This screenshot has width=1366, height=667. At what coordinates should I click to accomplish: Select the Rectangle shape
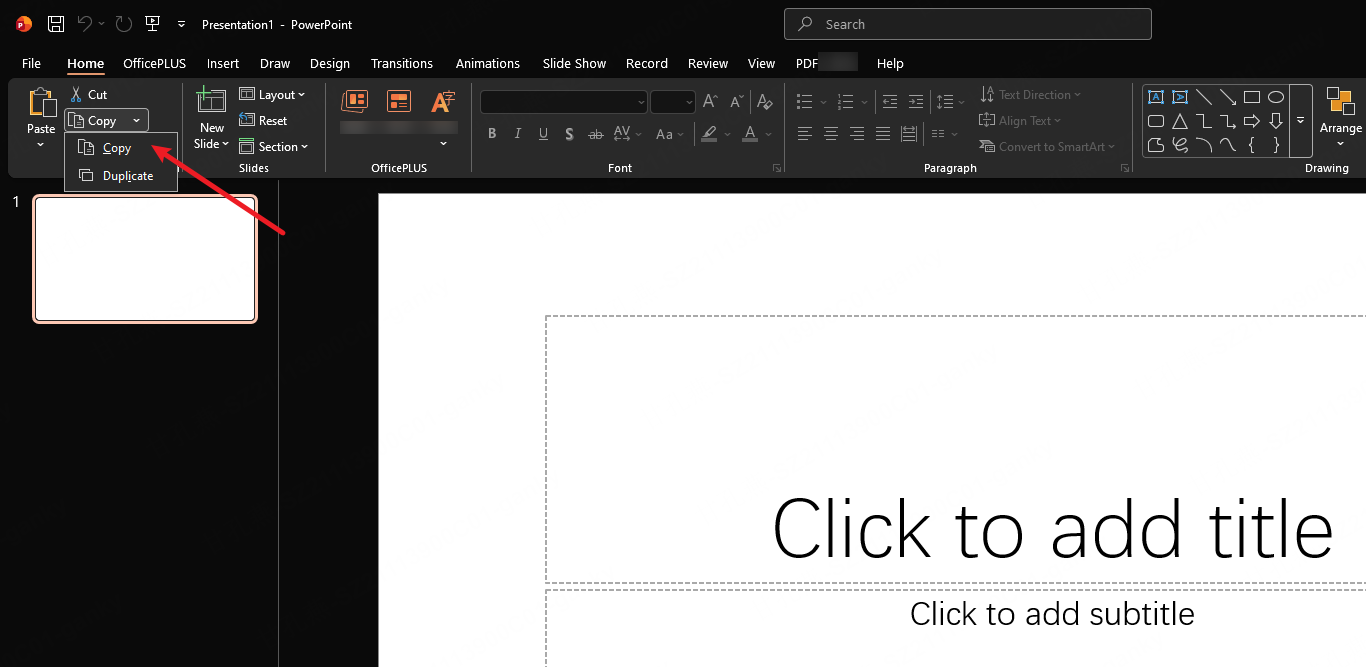(x=1252, y=97)
